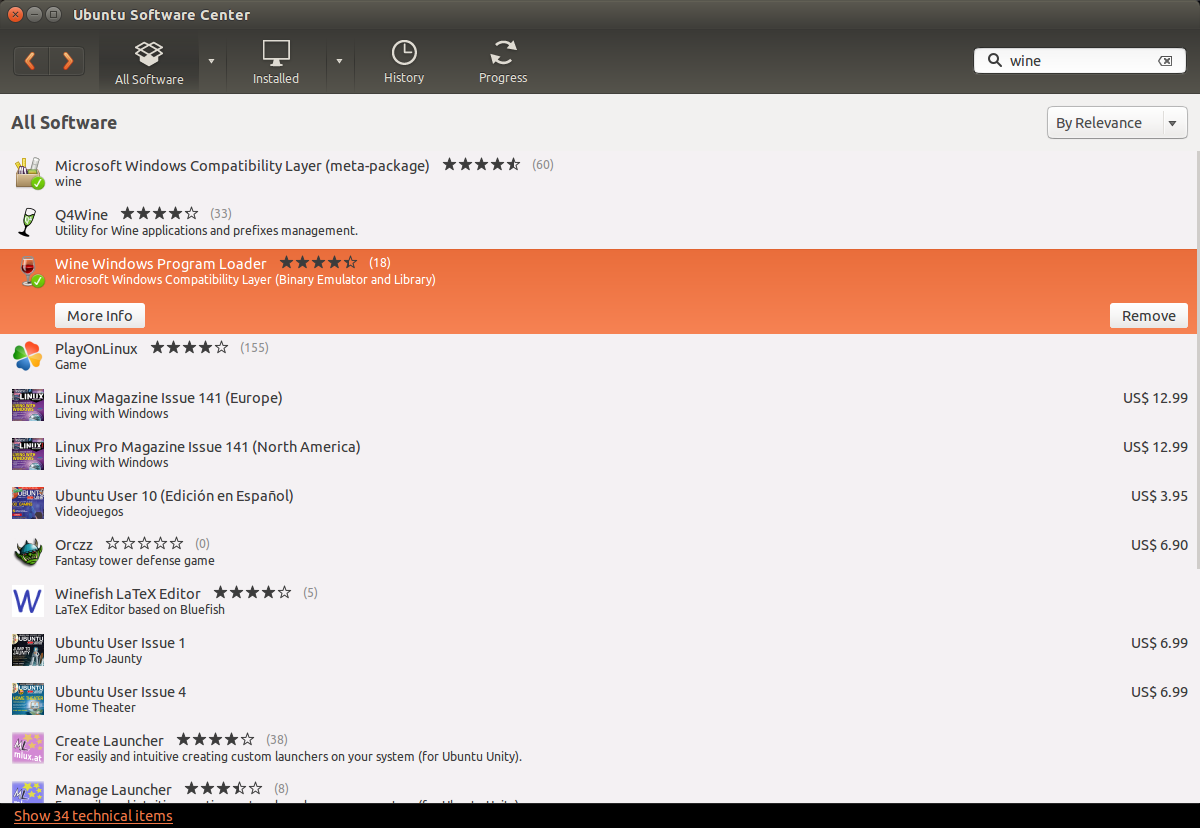Click the Winefish LaTeX Editor W icon
The image size is (1200, 828).
[x=28, y=601]
